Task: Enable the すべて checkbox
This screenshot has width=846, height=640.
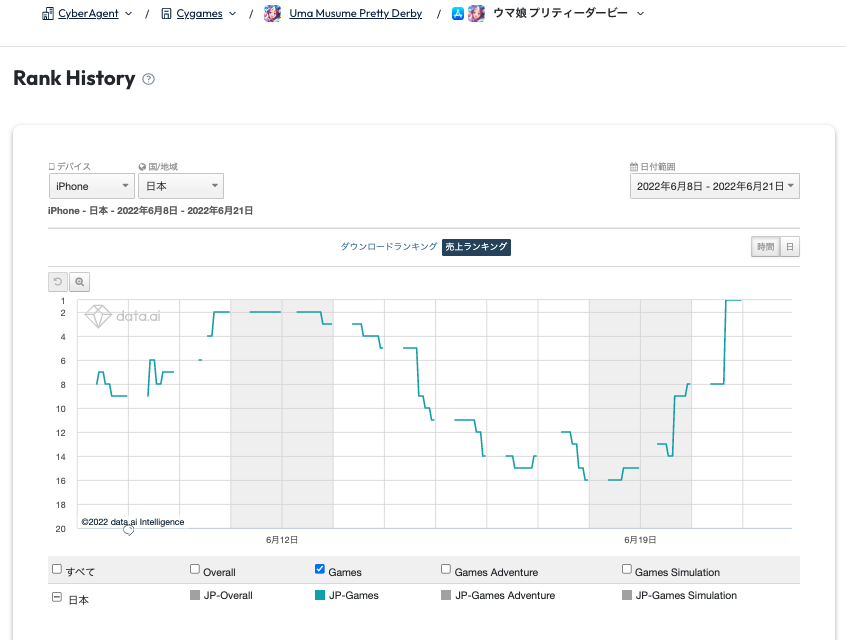Action: (57, 569)
